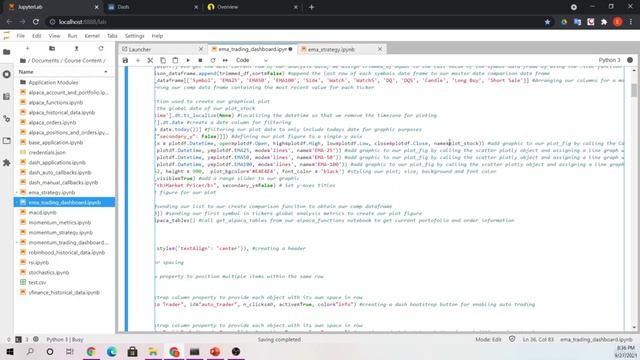This screenshot has height=360, width=640.
Task: Open File Browser sidebar folder icon
Action: (x=7, y=52)
